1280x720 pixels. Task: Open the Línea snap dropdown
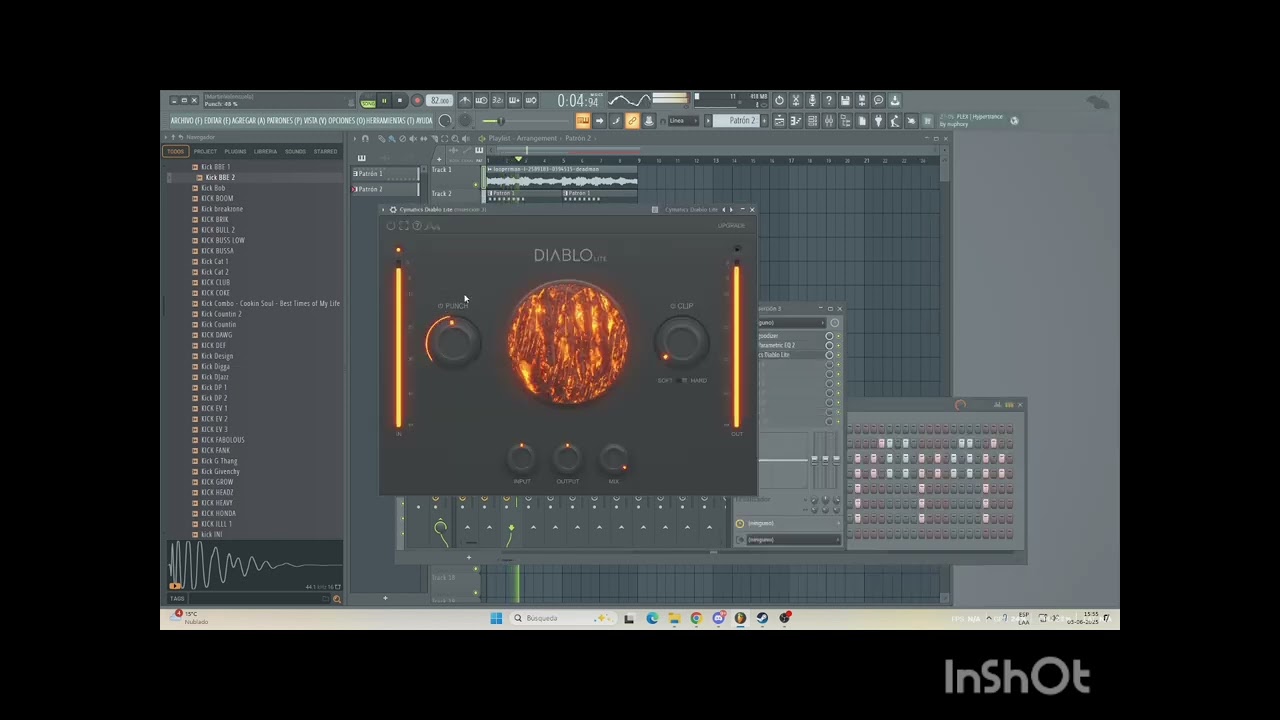click(x=683, y=121)
